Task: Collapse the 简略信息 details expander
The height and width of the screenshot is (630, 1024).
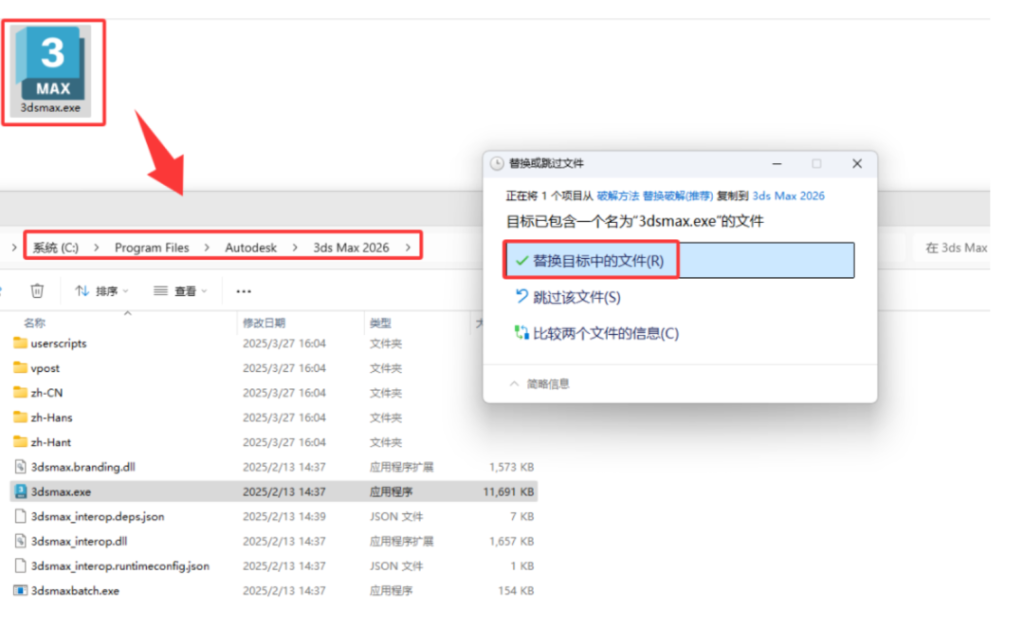Action: pos(539,384)
